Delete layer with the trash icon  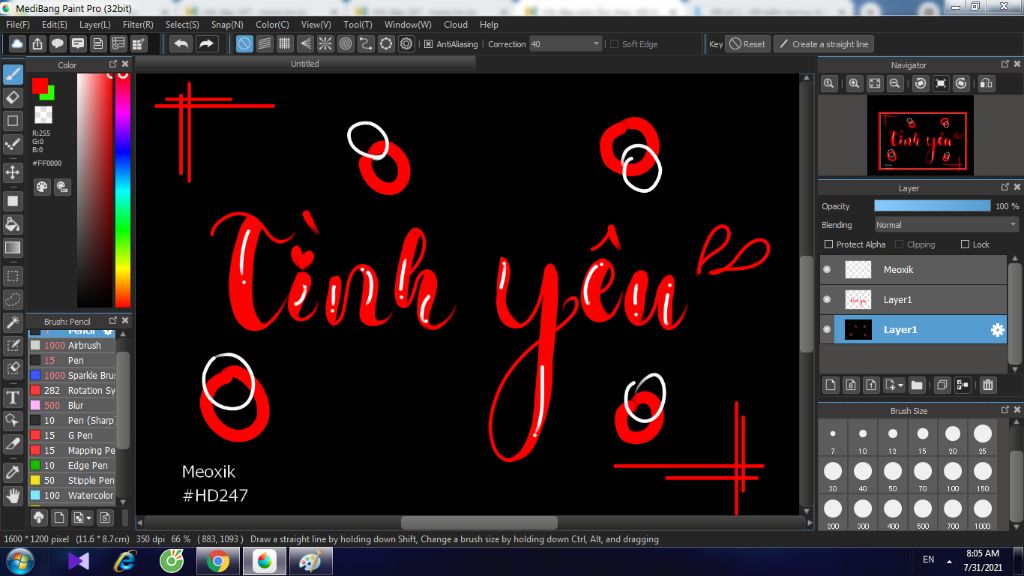[988, 385]
